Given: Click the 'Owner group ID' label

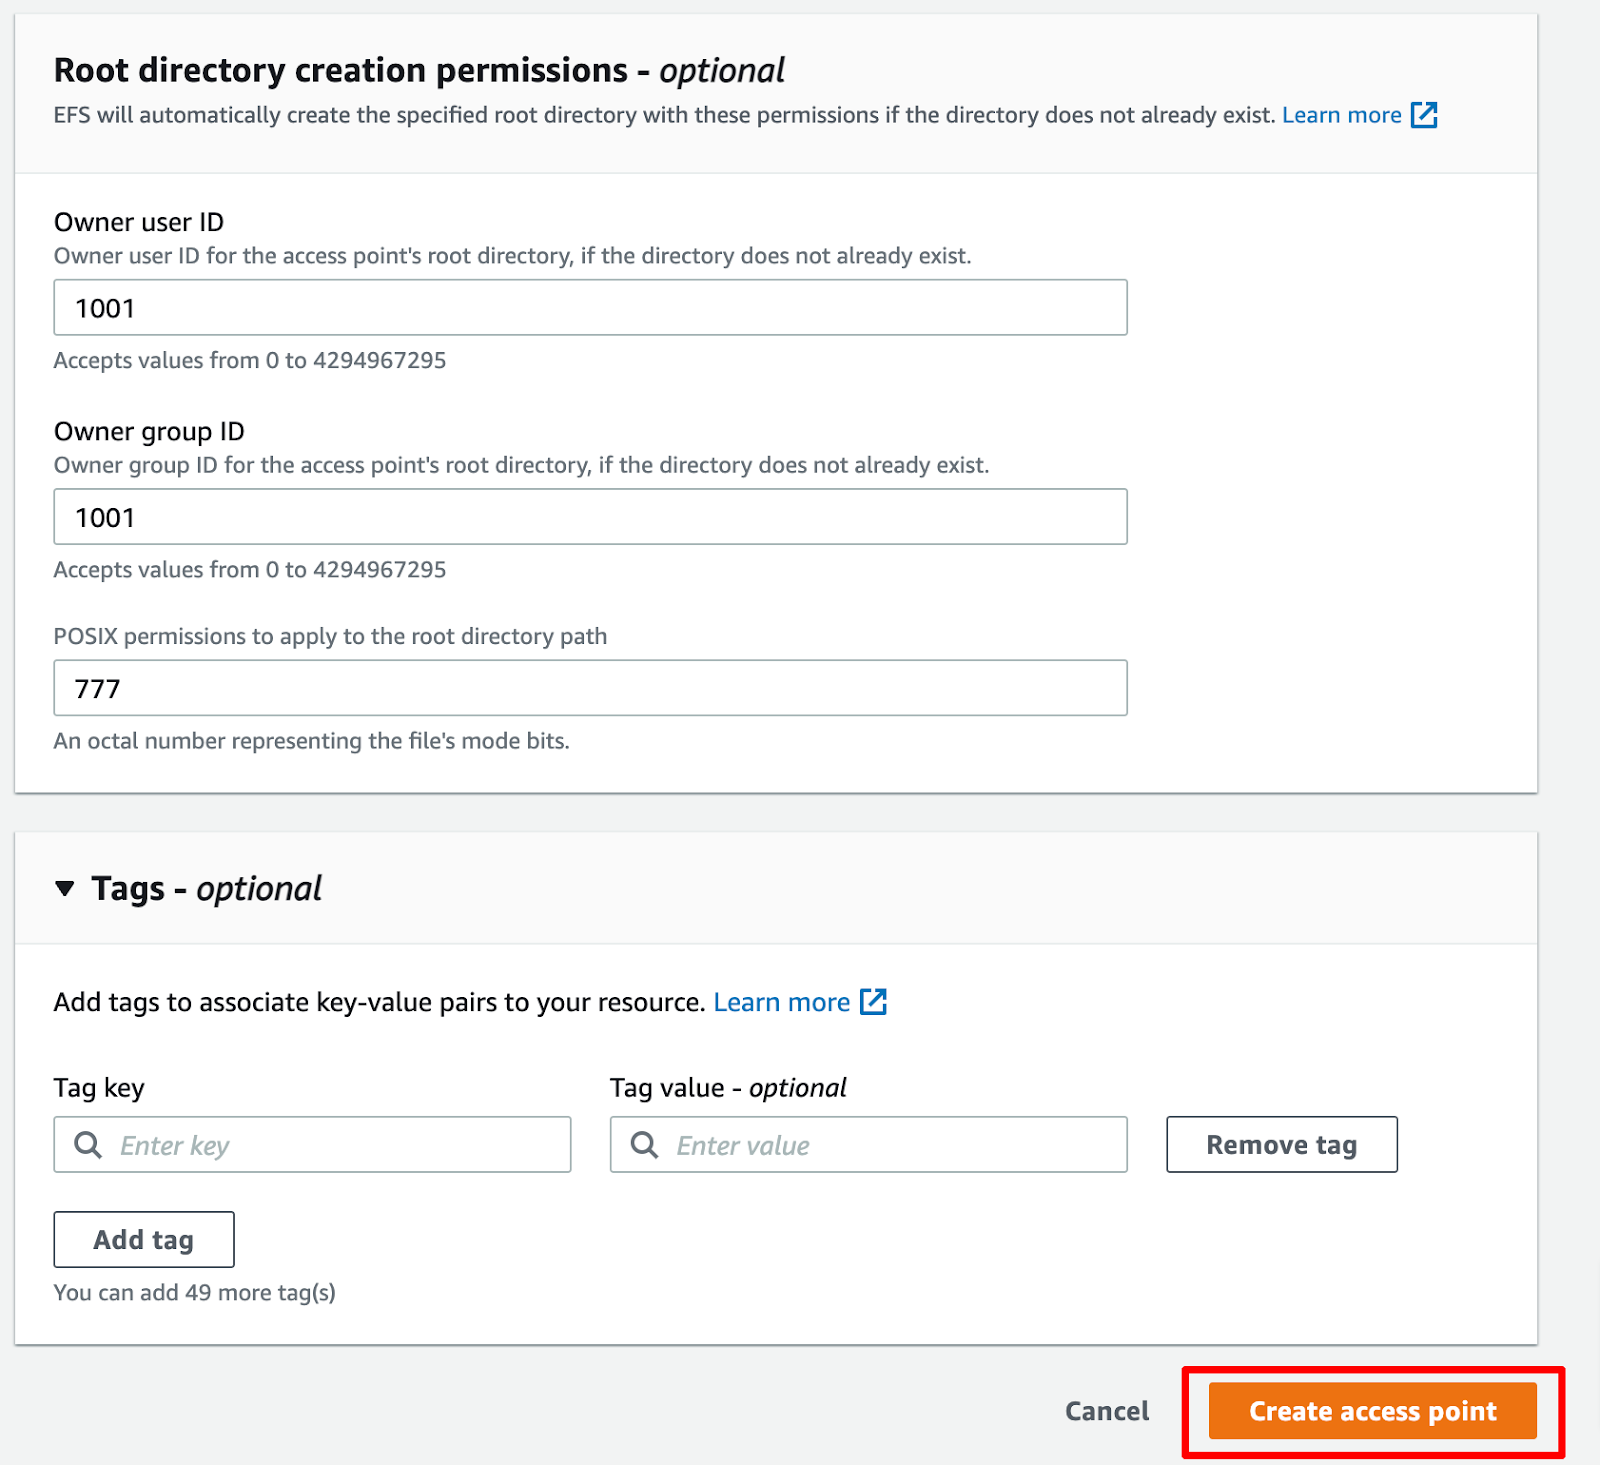Looking at the screenshot, I should coord(149,431).
